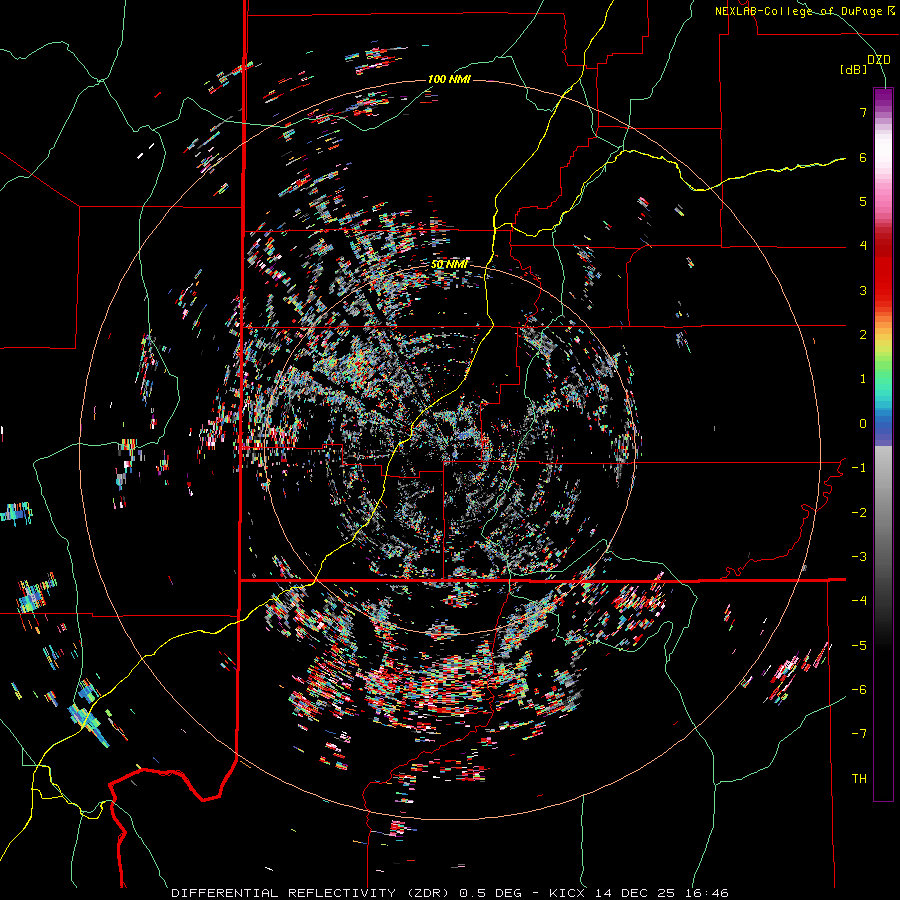This screenshot has width=900, height=900.
Task: Click the 50 NMI range ring label
Action: [449, 264]
